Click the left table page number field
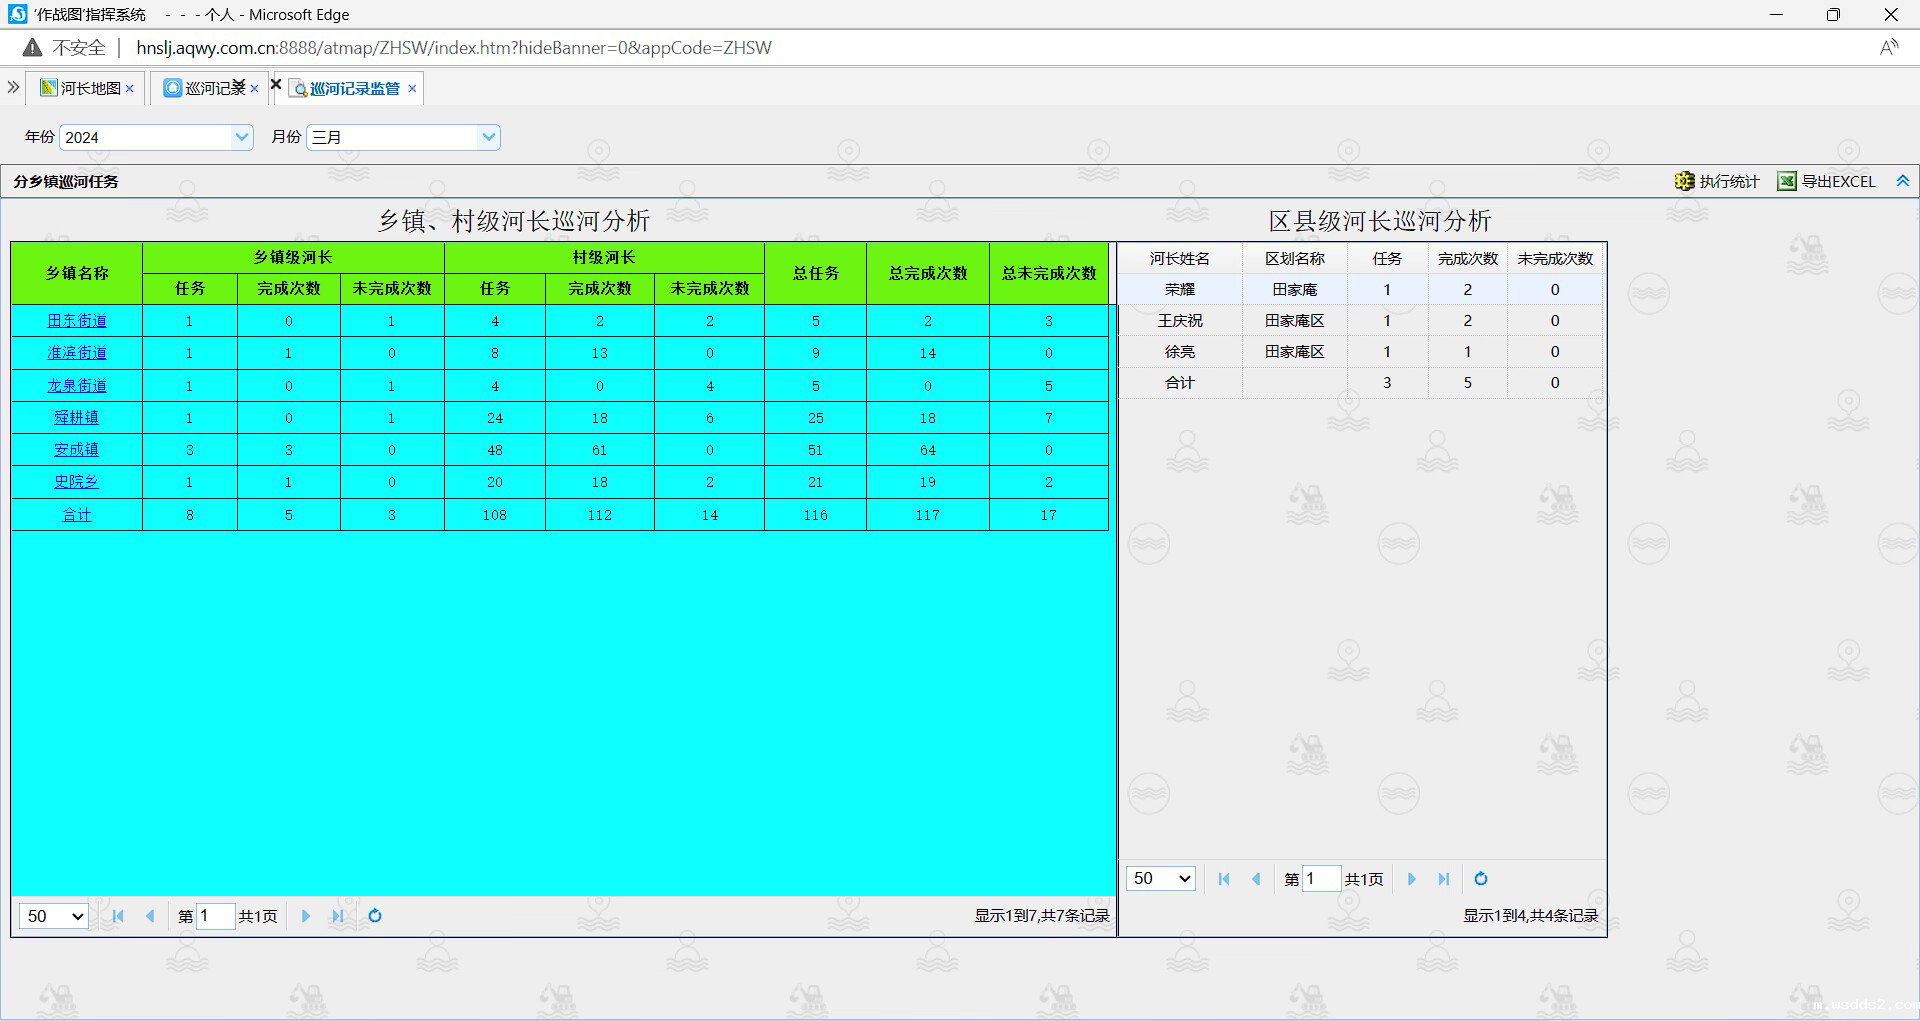The image size is (1920, 1021). coord(215,916)
